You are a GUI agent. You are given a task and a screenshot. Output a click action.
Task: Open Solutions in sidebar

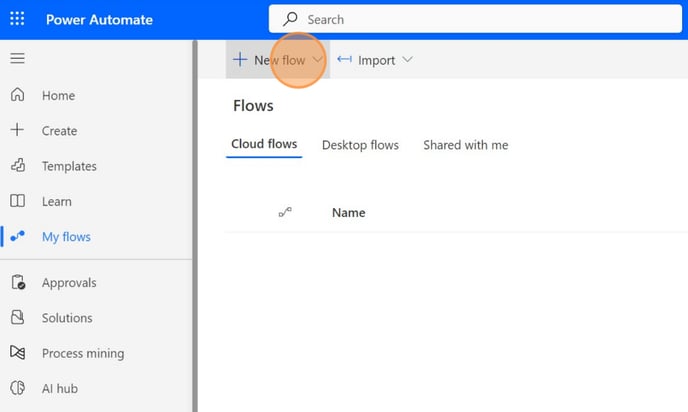click(x=67, y=318)
